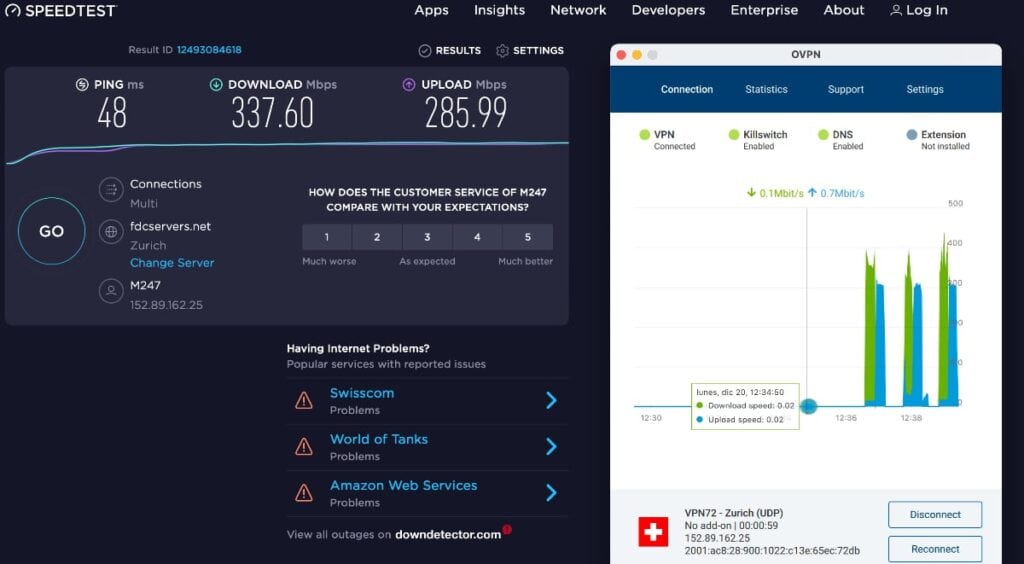1024x564 pixels.
Task: Open the Network menu
Action: pyautogui.click(x=578, y=10)
